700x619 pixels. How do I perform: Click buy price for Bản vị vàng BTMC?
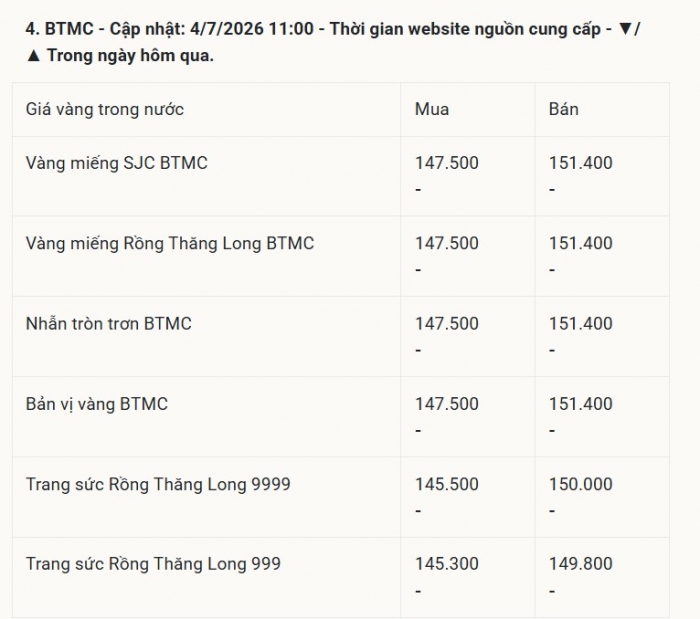[446, 404]
